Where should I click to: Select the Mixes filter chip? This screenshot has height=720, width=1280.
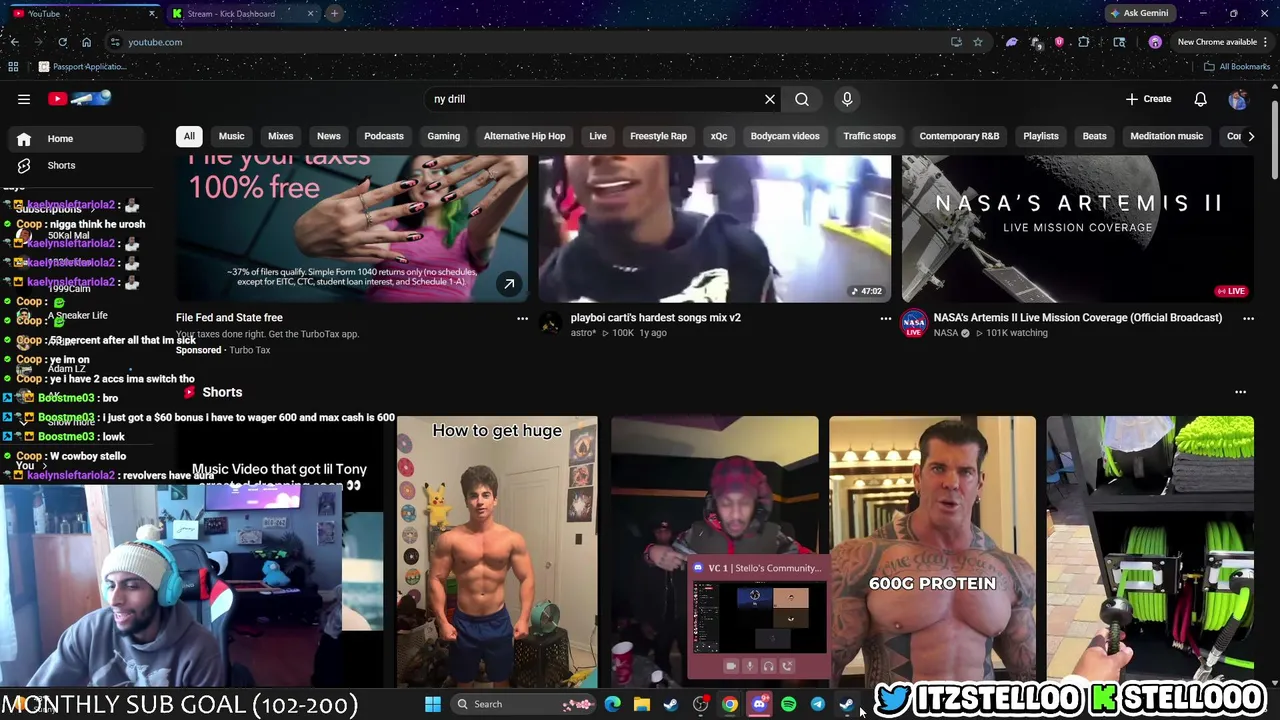[281, 136]
